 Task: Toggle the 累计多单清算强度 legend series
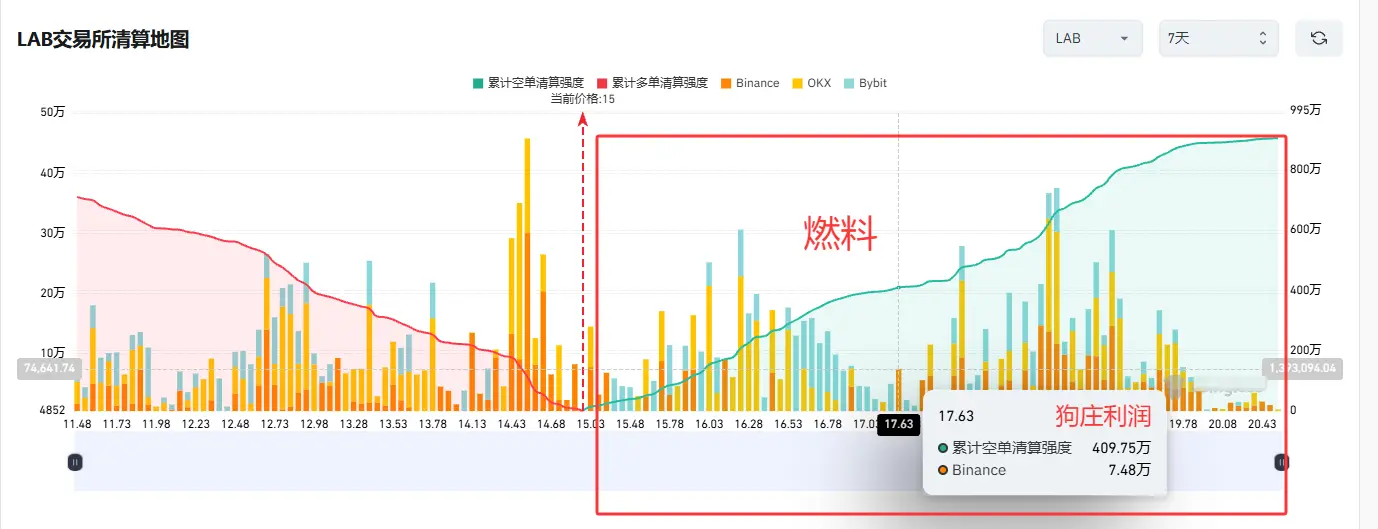tap(652, 83)
